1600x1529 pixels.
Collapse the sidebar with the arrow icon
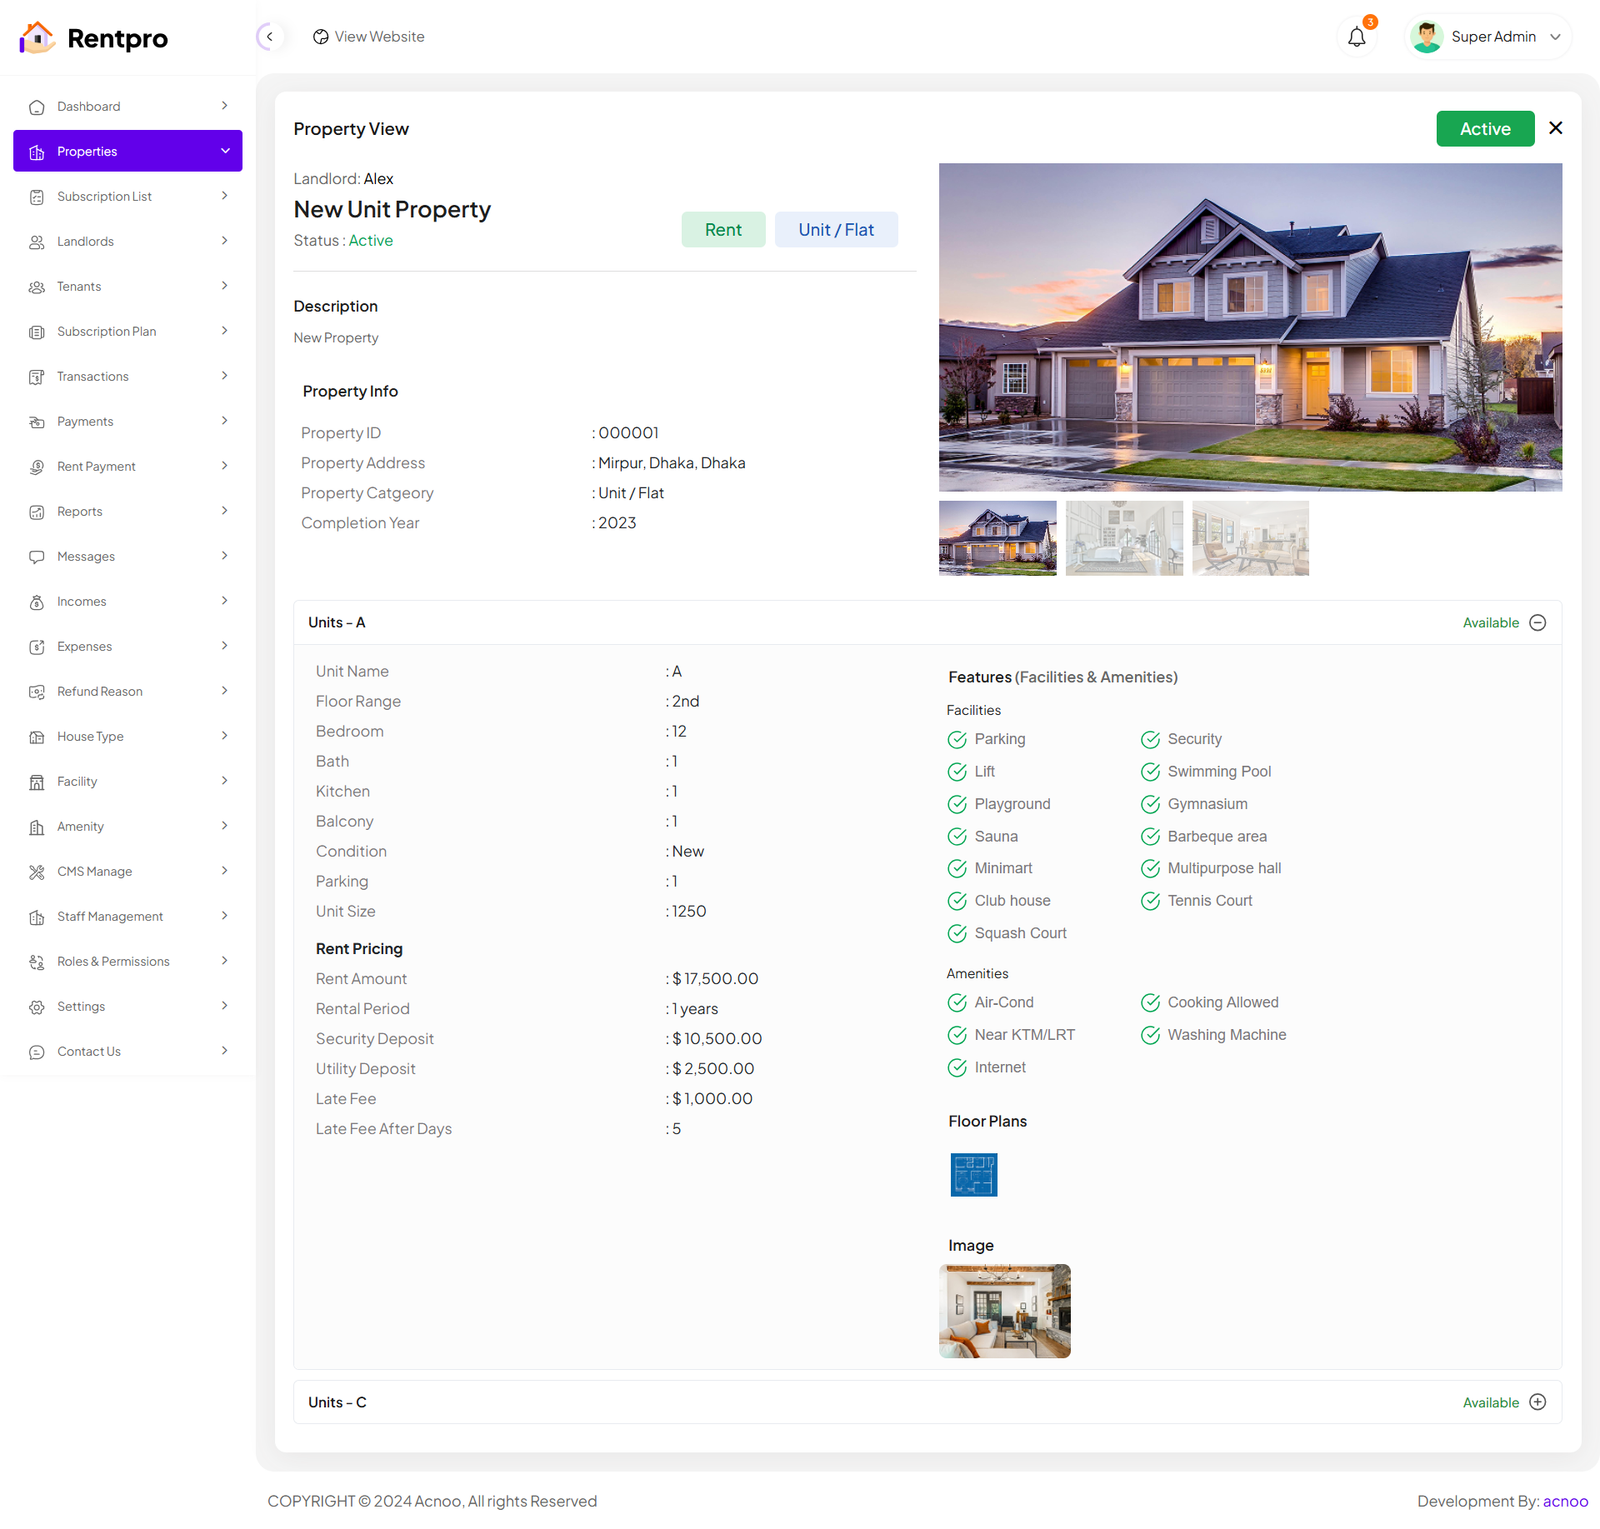pos(269,37)
